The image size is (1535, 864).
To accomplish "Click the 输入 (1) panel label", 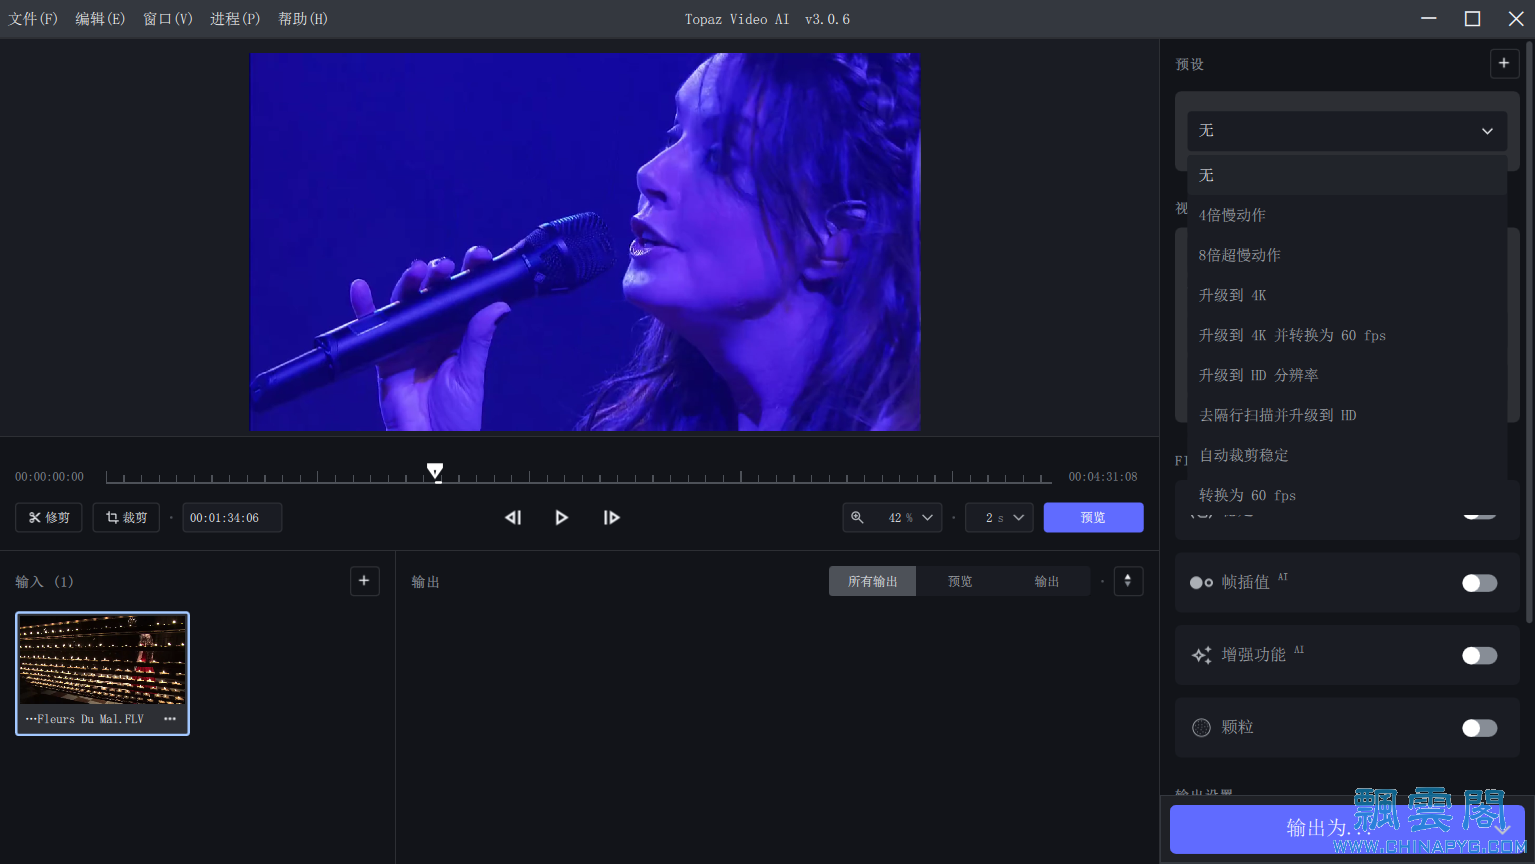I will [44, 582].
